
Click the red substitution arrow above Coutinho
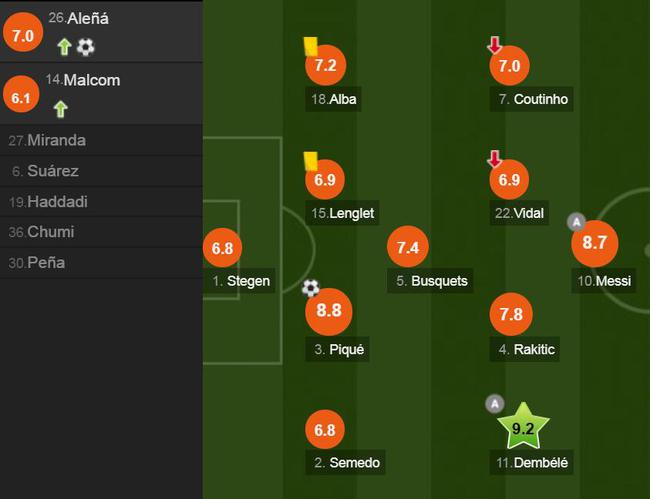pos(495,45)
